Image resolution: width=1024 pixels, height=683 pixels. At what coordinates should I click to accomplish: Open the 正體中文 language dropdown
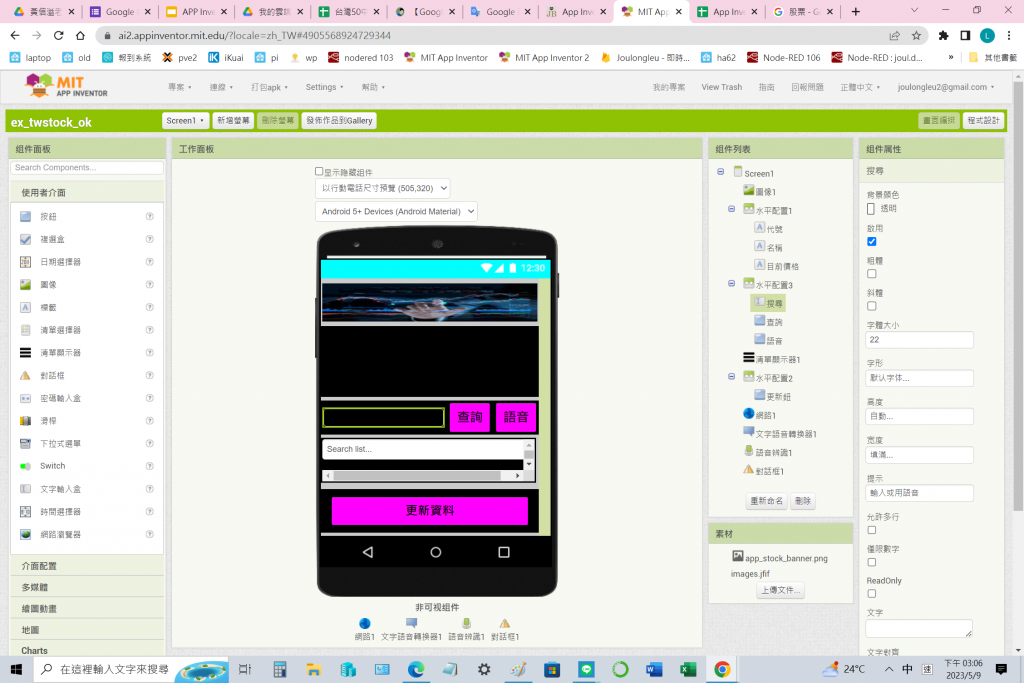[860, 87]
